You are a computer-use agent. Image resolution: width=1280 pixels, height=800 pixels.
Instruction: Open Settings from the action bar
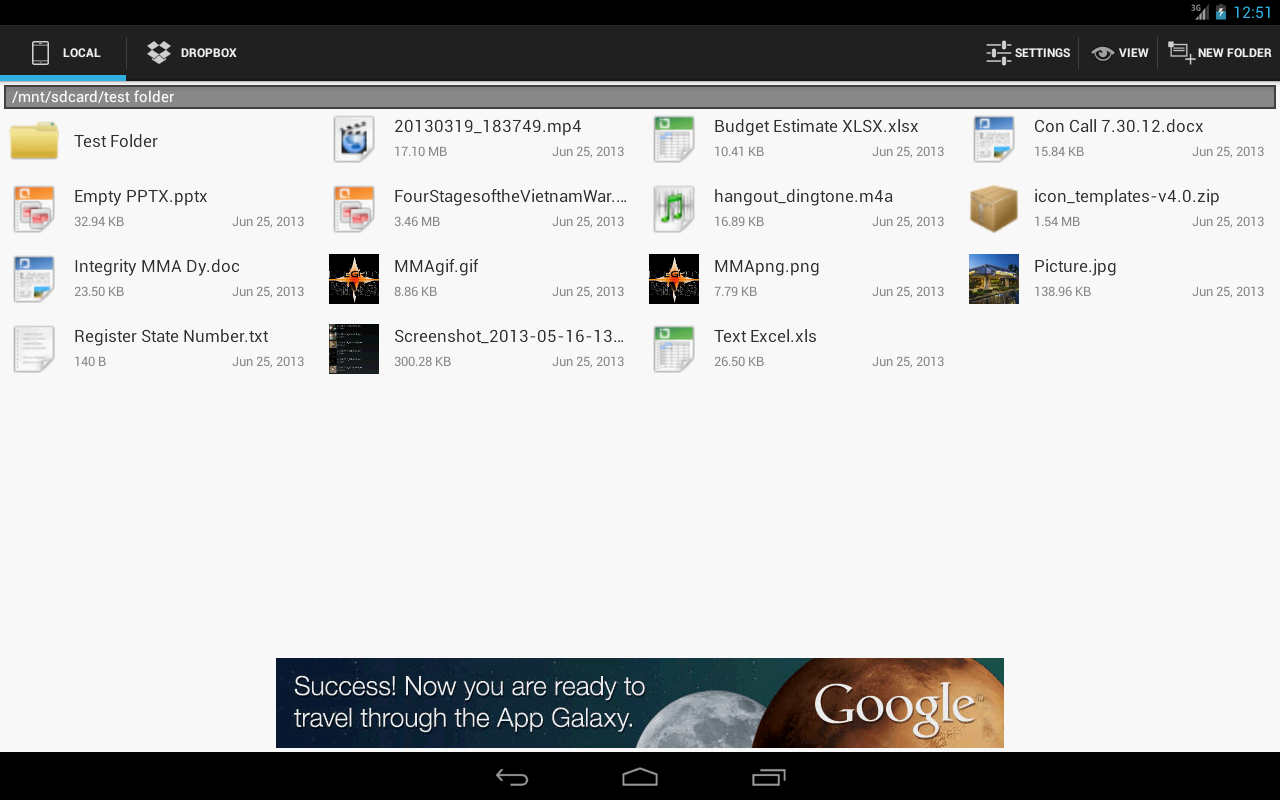point(1028,53)
